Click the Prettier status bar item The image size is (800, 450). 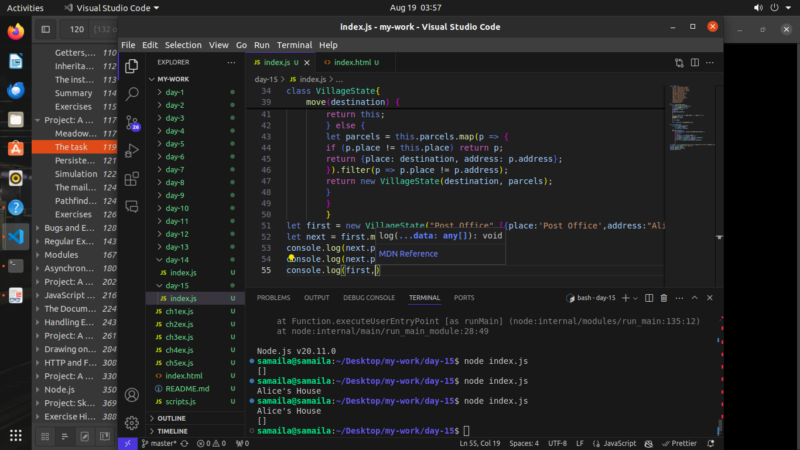tap(680, 443)
